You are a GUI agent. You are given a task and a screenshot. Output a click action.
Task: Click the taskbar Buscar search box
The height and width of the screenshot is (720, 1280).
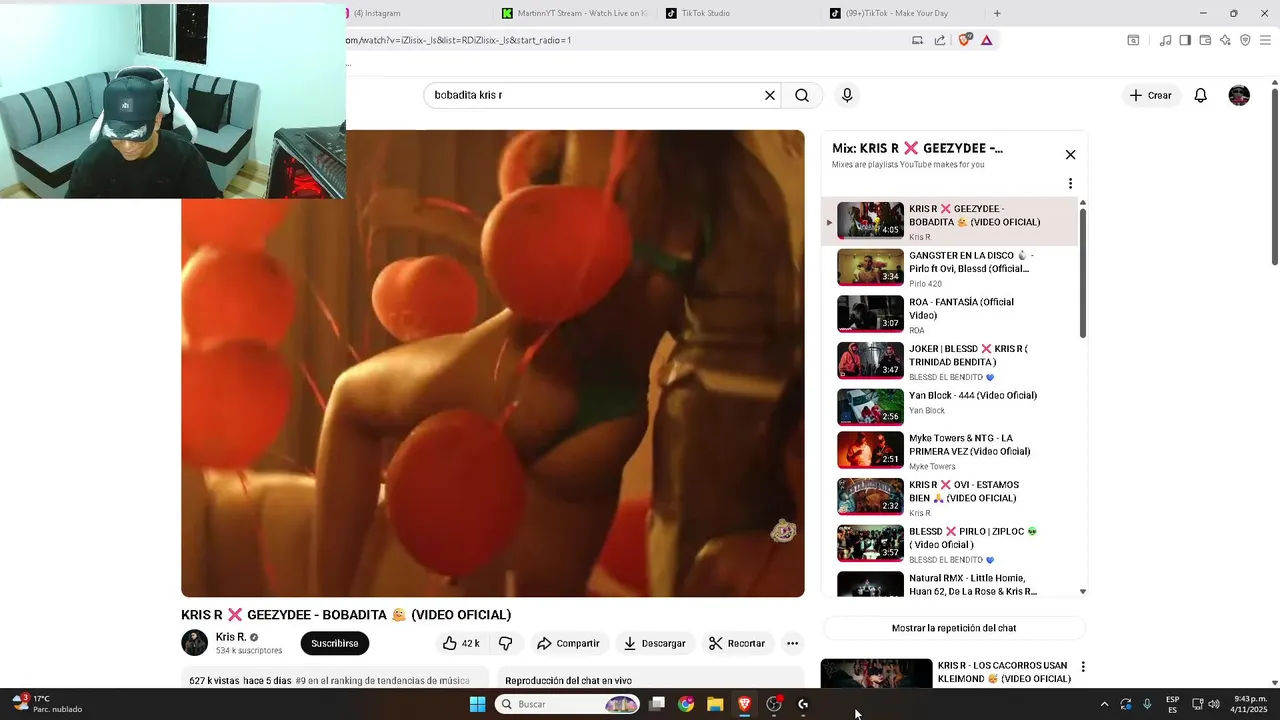click(568, 704)
